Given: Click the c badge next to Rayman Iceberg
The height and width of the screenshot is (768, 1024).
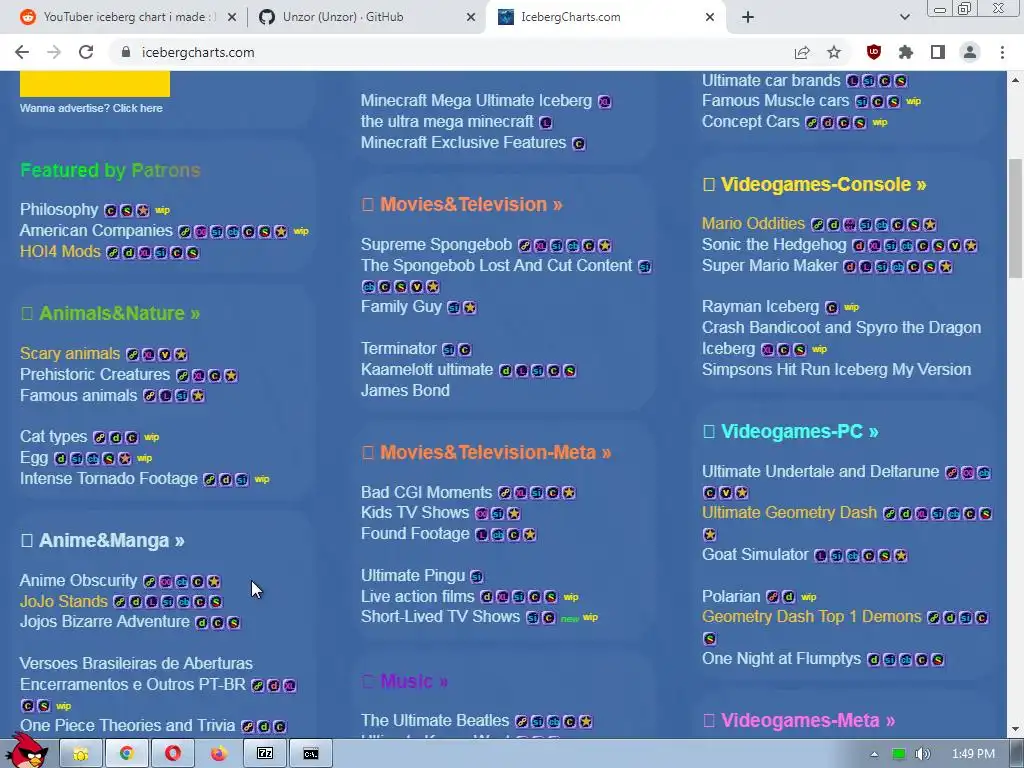Looking at the screenshot, I should (x=831, y=308).
